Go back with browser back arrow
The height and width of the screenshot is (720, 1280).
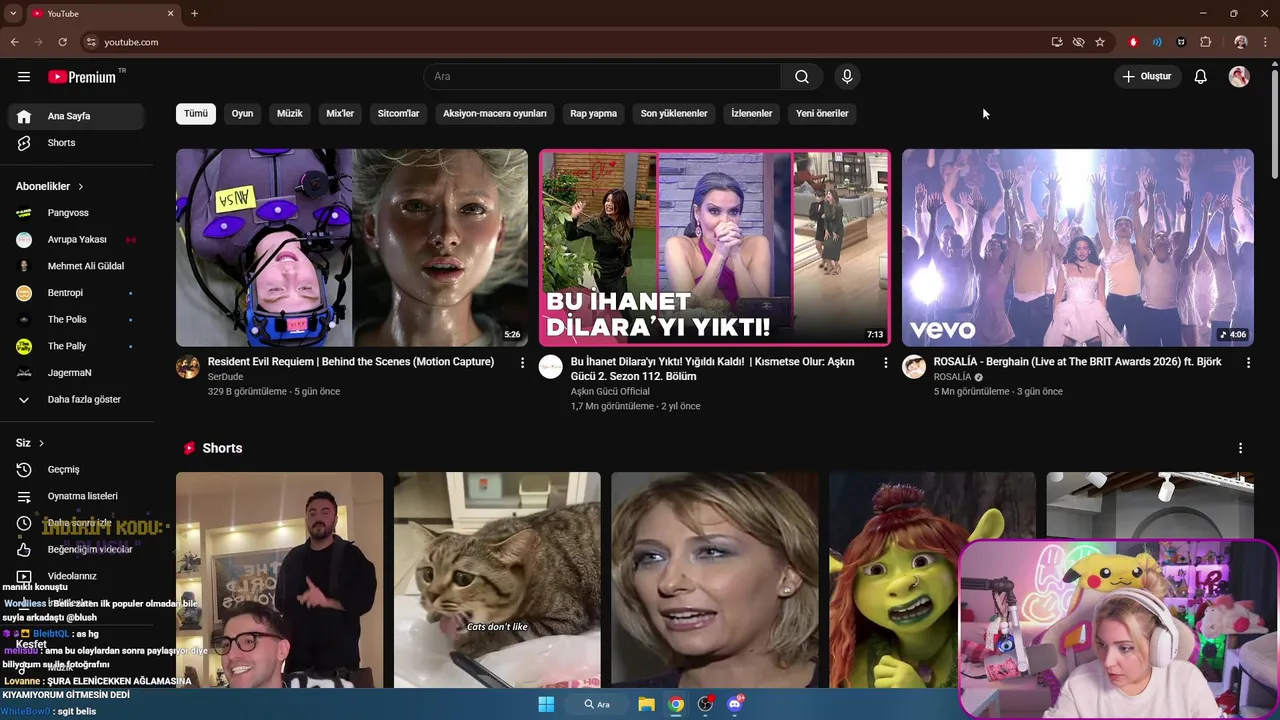click(14, 42)
